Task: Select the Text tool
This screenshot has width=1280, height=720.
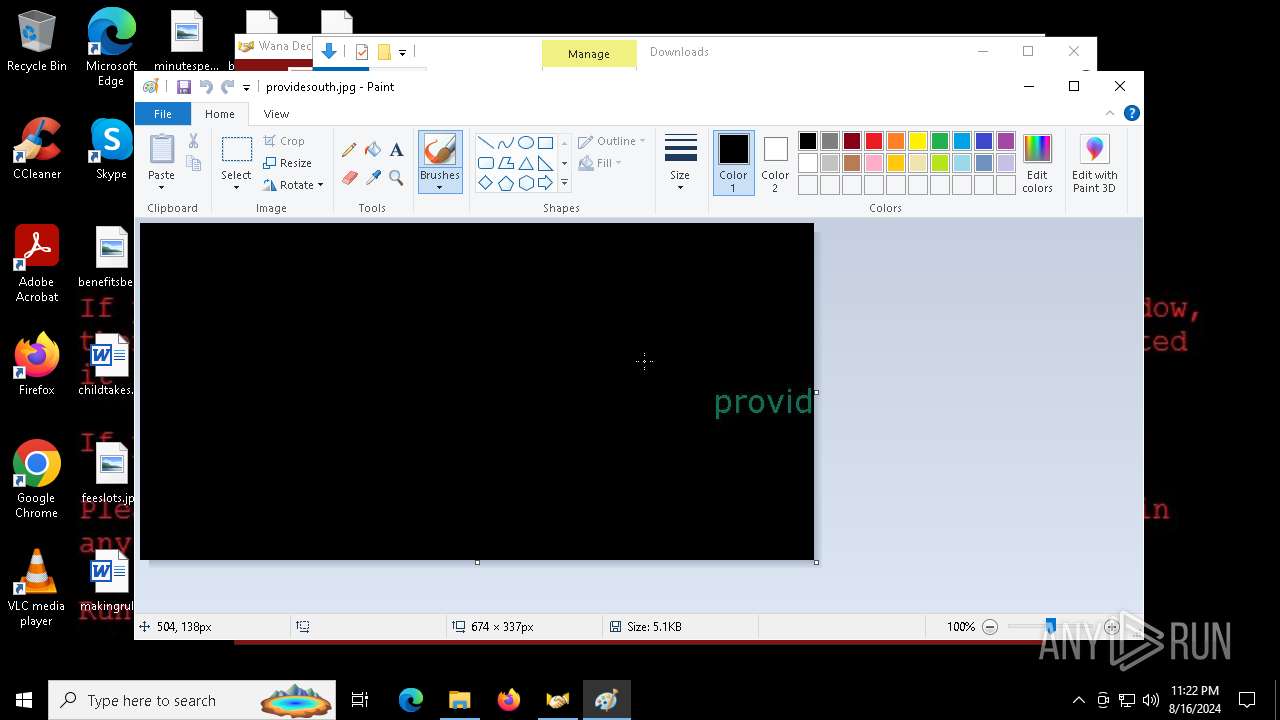Action: [396, 150]
